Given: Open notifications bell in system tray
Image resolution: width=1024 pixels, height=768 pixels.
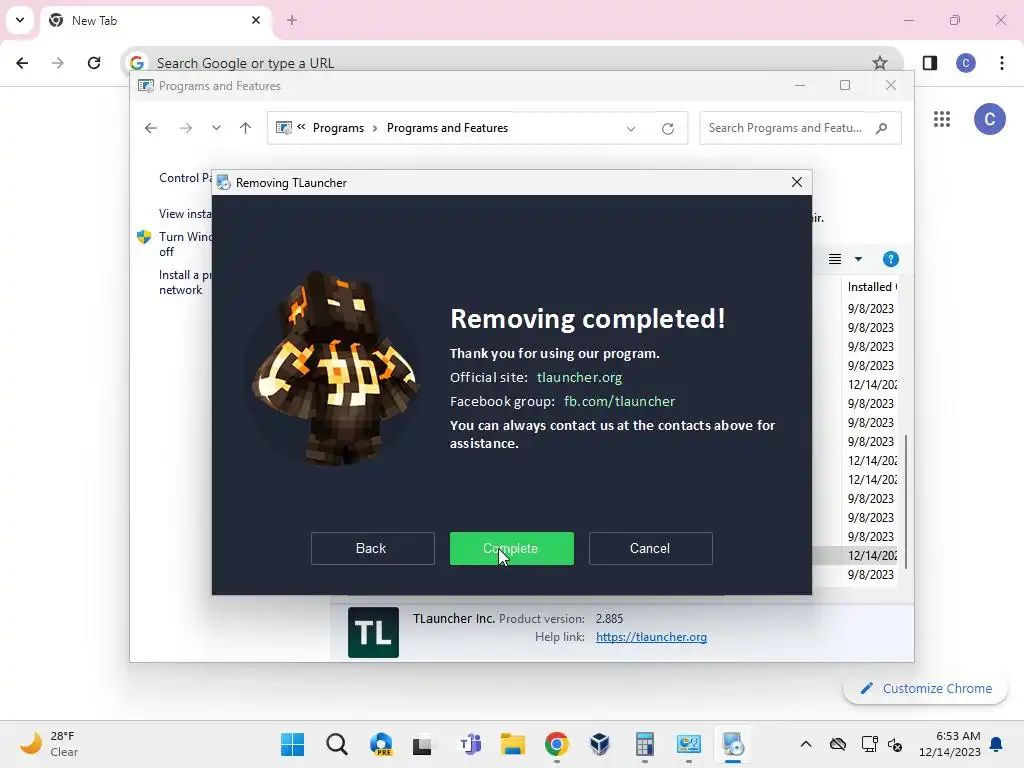Looking at the screenshot, I should [997, 744].
